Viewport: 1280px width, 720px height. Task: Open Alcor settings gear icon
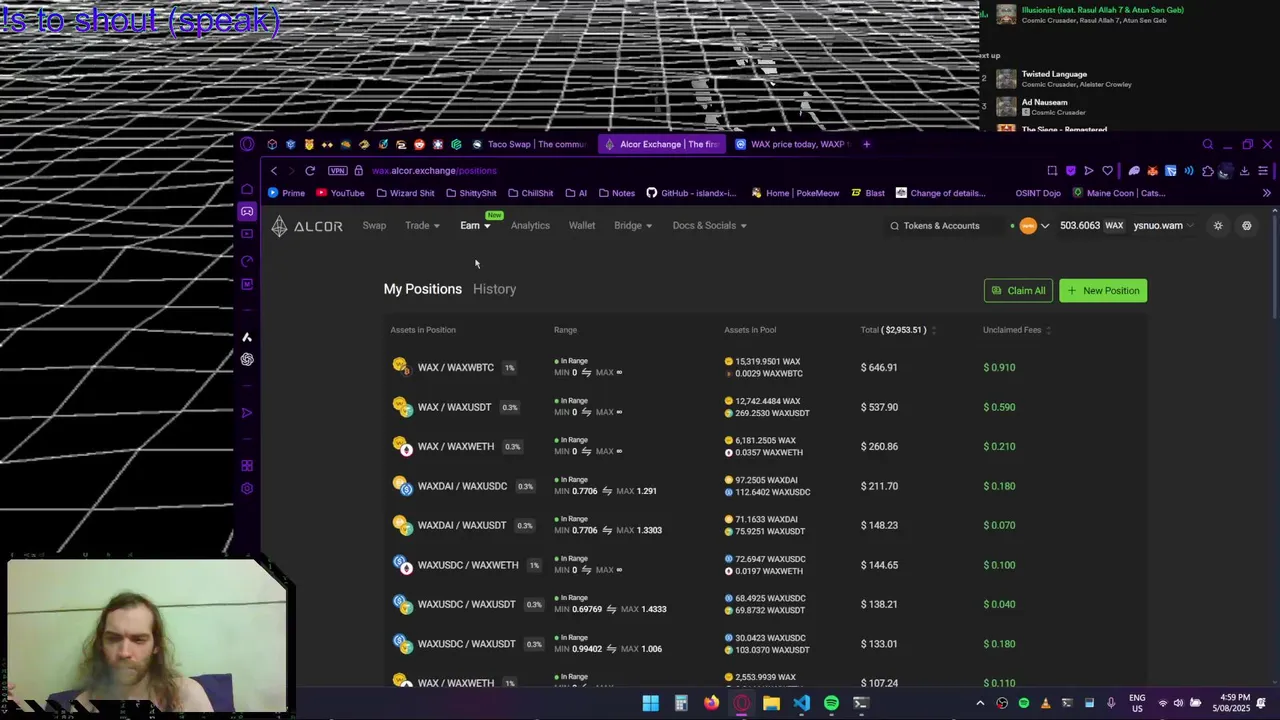1246,226
